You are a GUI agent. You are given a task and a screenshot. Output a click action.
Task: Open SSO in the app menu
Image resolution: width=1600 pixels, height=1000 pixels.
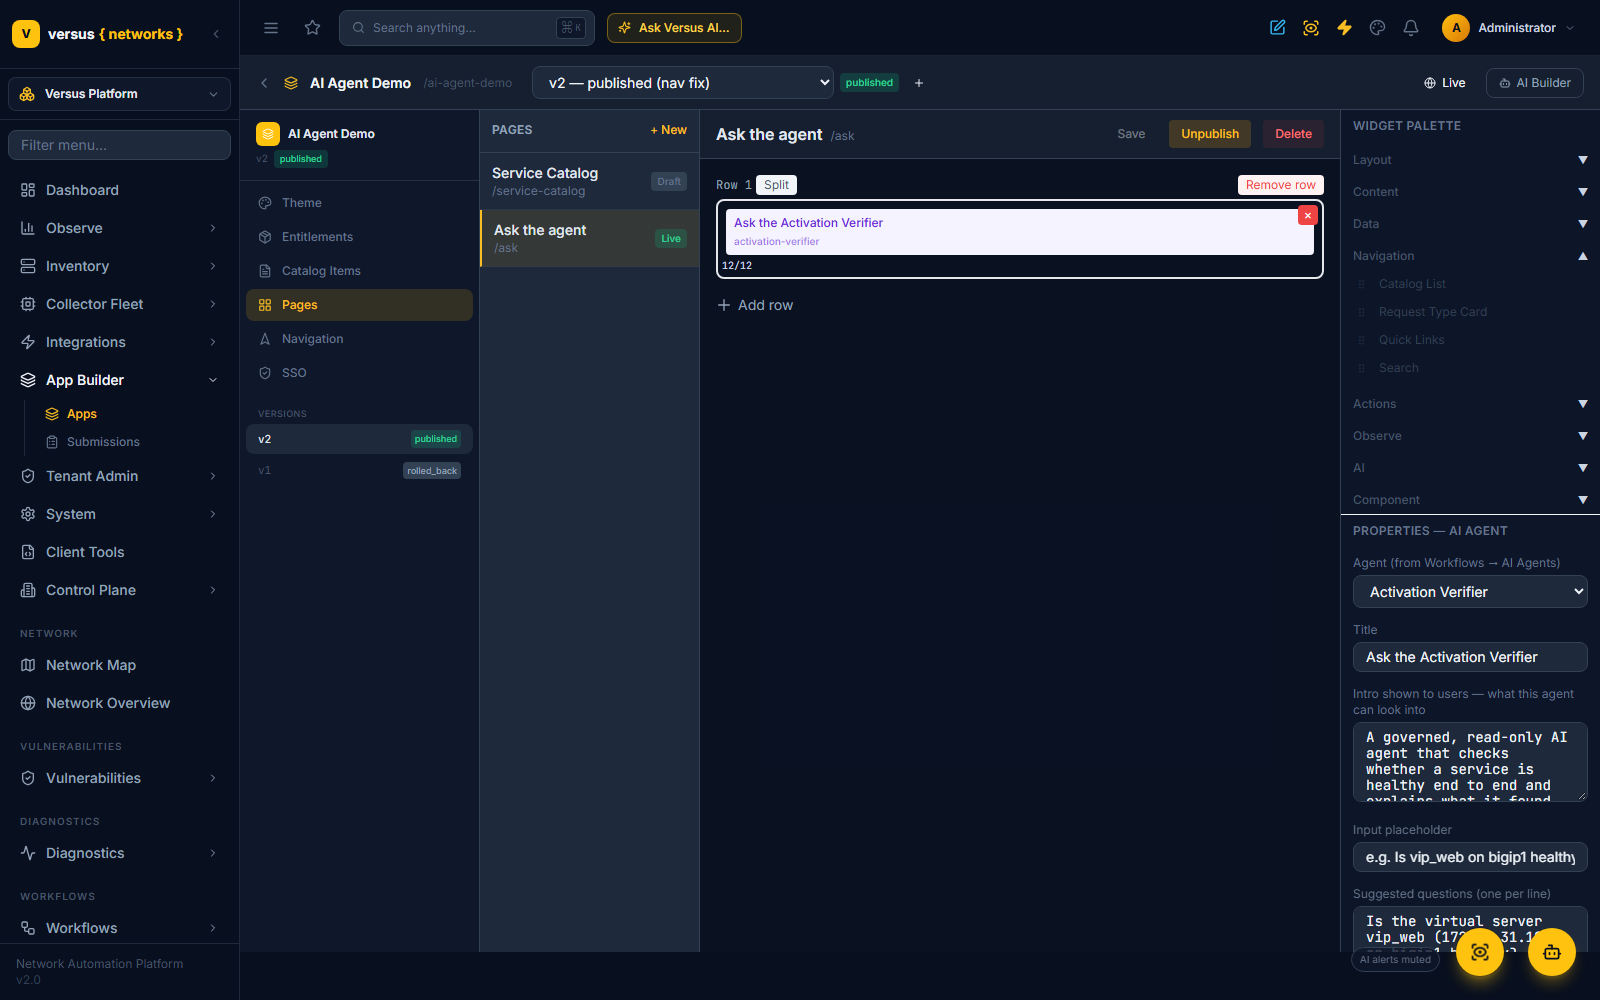click(359, 373)
